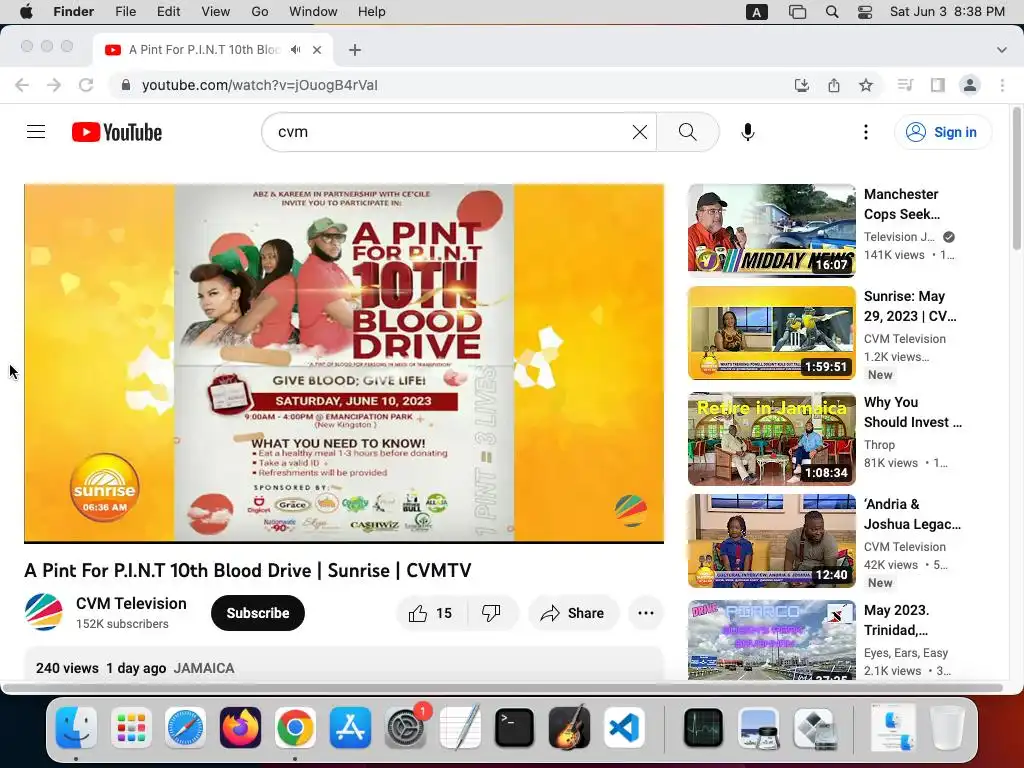Open Control Center in menu bar
This screenshot has width=1024, height=768.
point(865,12)
